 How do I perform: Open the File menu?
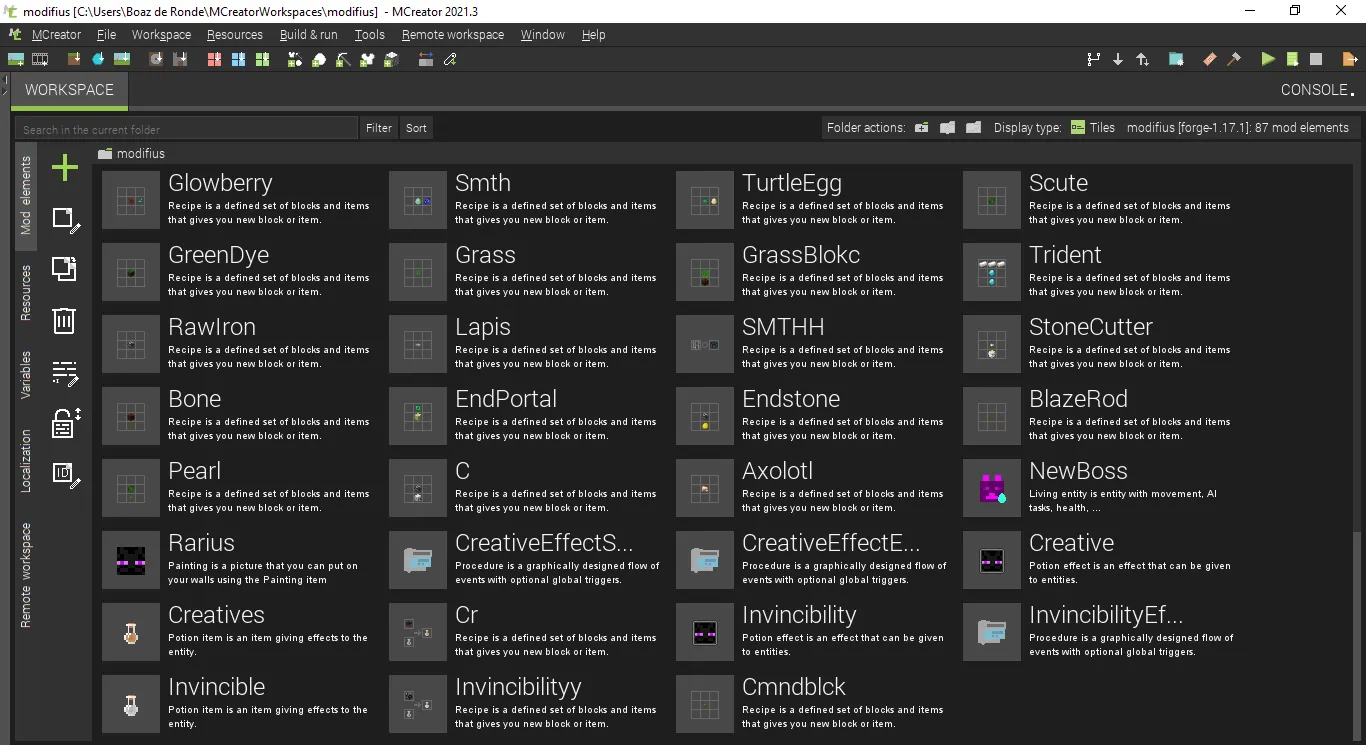[x=107, y=34]
